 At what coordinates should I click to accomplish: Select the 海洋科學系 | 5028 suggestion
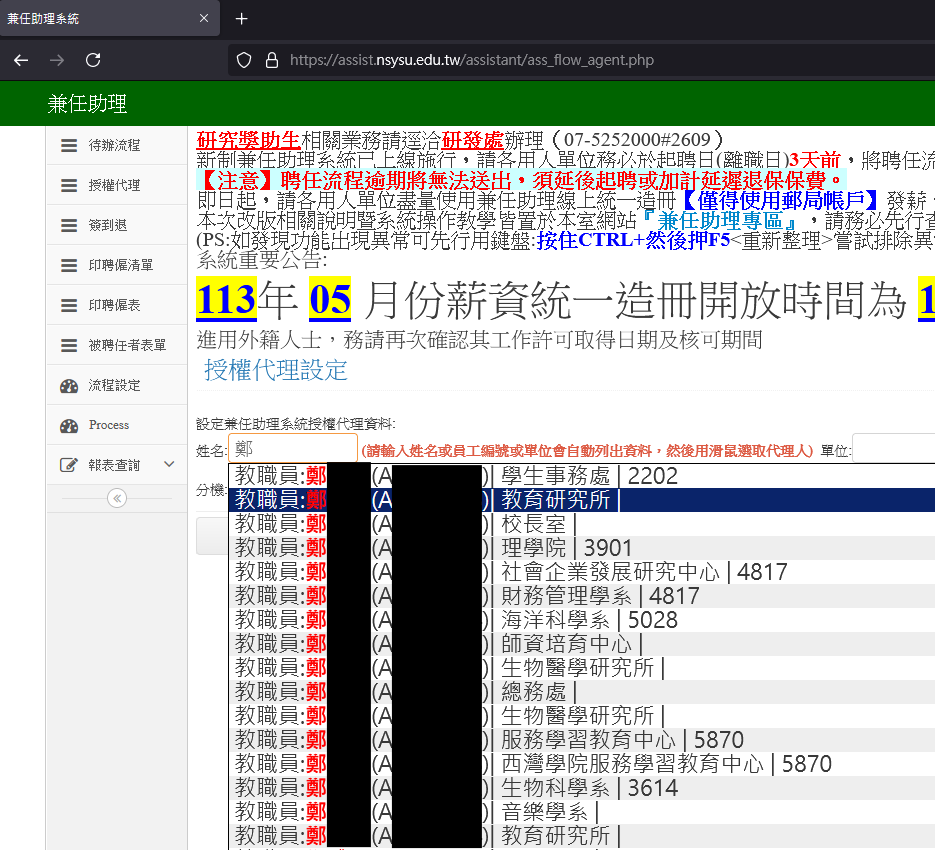(x=582, y=620)
